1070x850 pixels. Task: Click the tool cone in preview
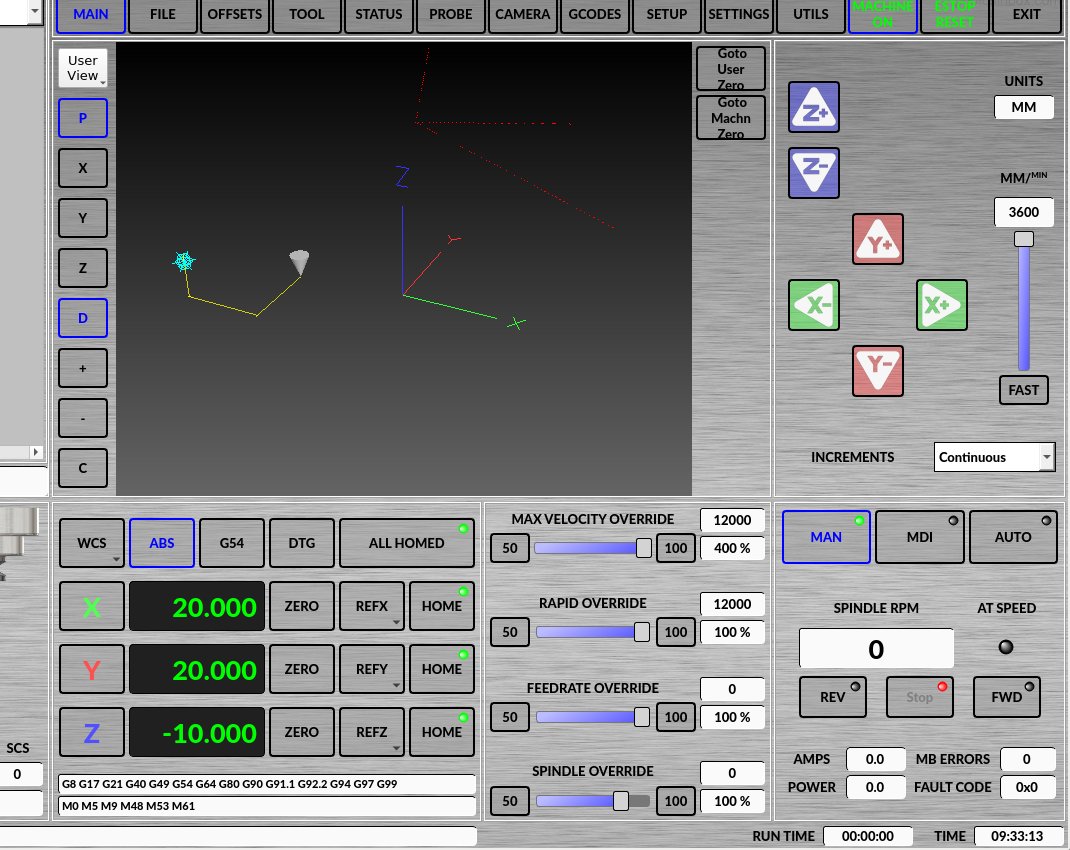pyautogui.click(x=299, y=262)
